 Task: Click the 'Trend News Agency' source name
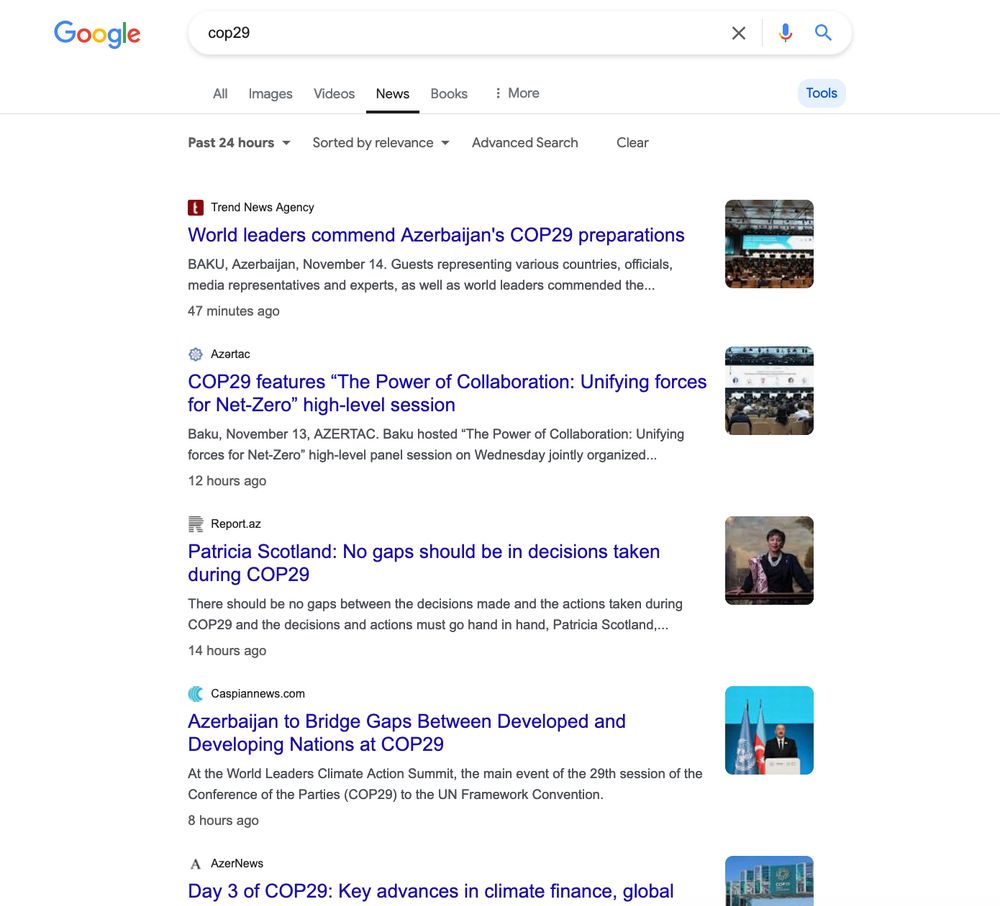coord(262,207)
